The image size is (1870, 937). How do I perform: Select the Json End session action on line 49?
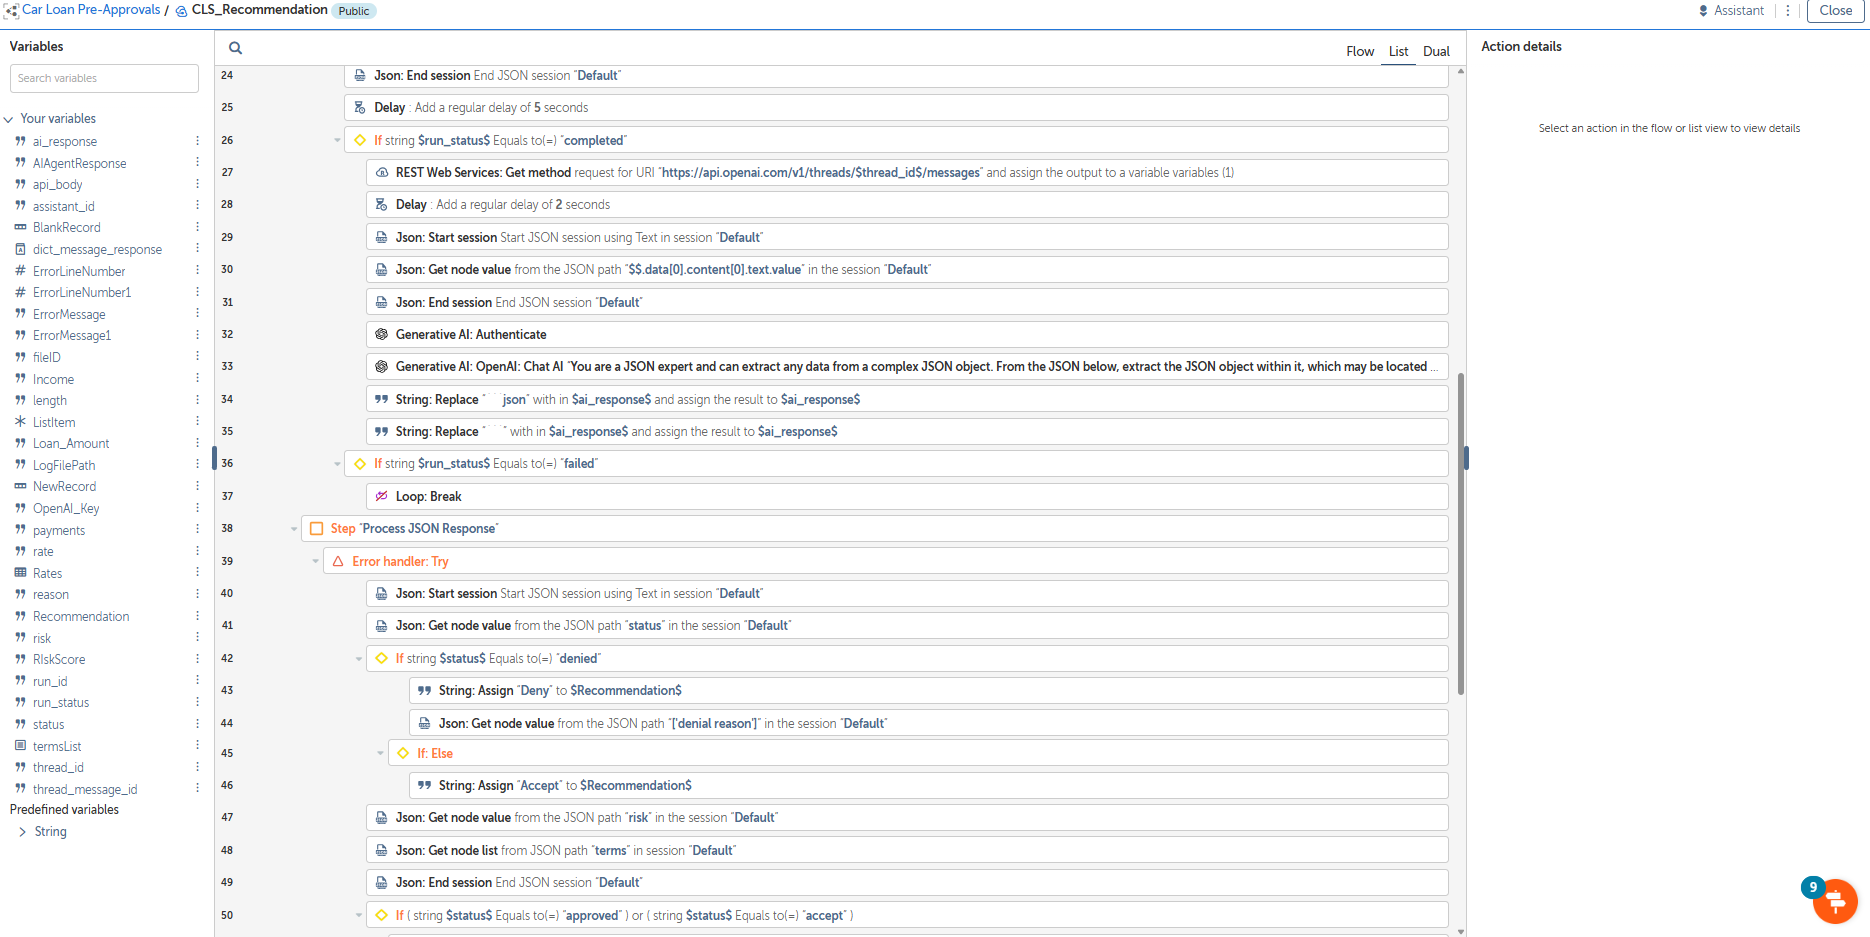[907, 883]
